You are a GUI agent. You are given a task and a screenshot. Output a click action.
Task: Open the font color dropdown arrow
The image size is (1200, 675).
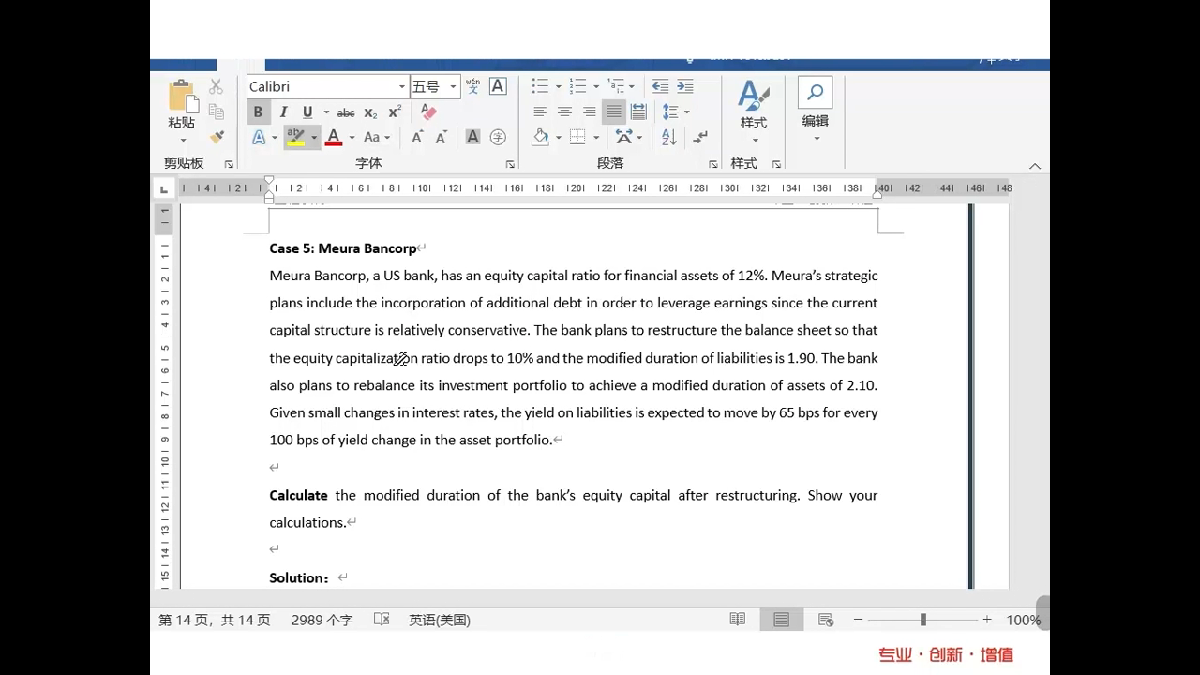point(352,137)
